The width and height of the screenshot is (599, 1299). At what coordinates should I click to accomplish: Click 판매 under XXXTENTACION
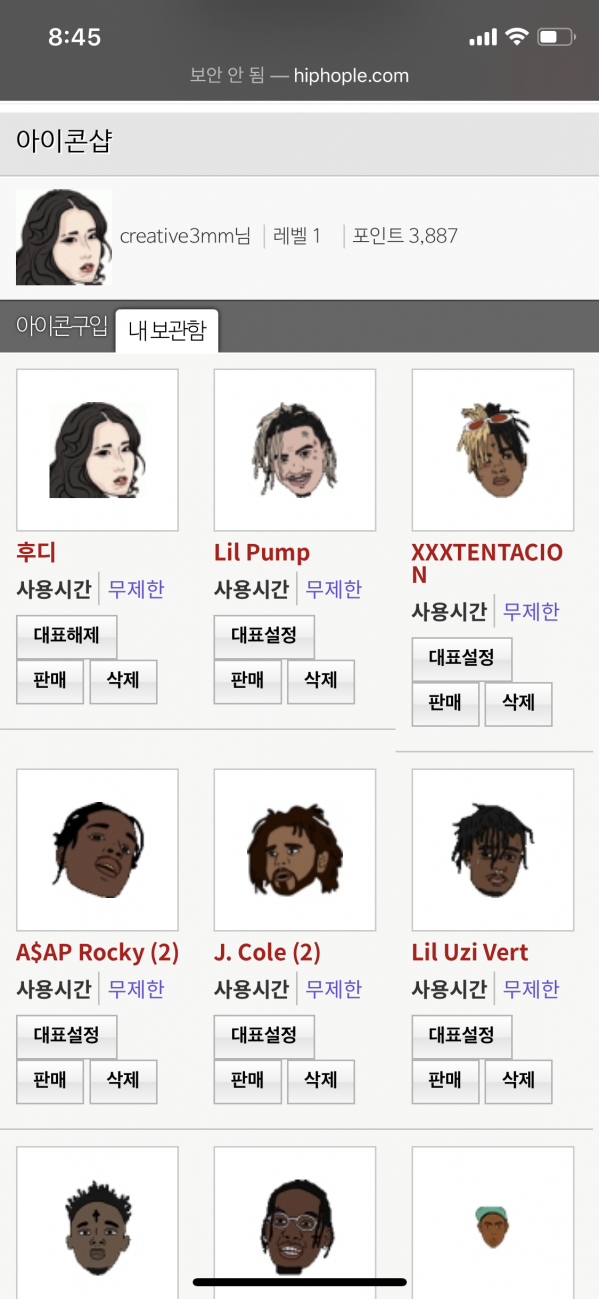(x=446, y=704)
